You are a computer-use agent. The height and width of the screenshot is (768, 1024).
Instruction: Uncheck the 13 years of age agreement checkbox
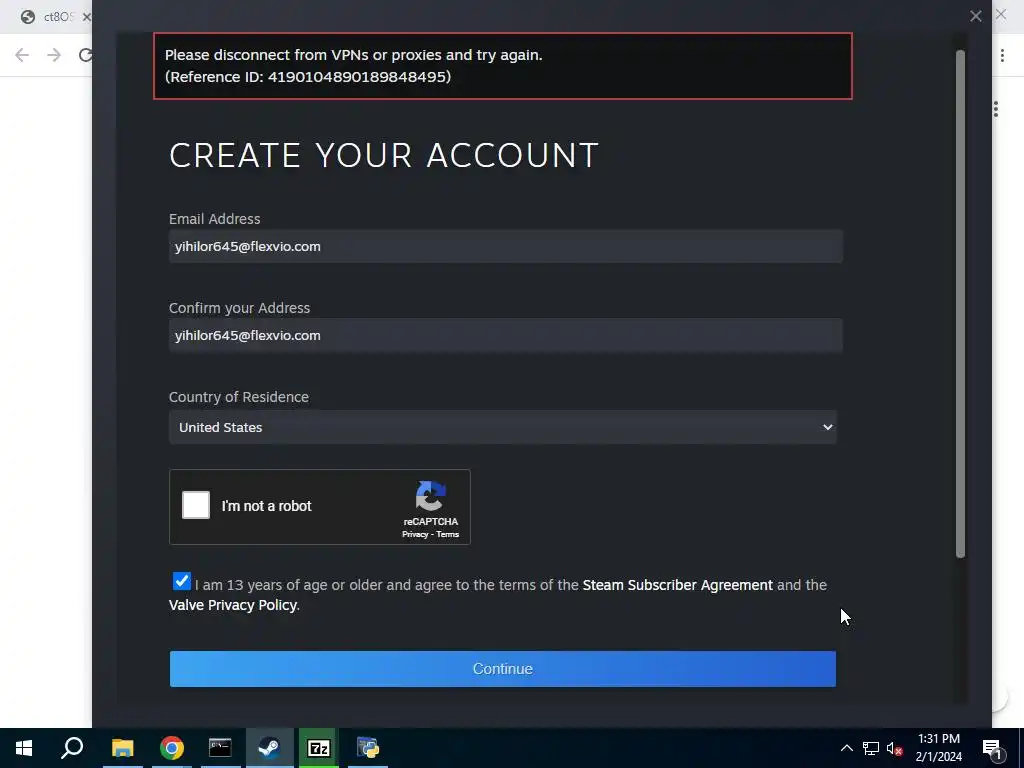(x=182, y=581)
